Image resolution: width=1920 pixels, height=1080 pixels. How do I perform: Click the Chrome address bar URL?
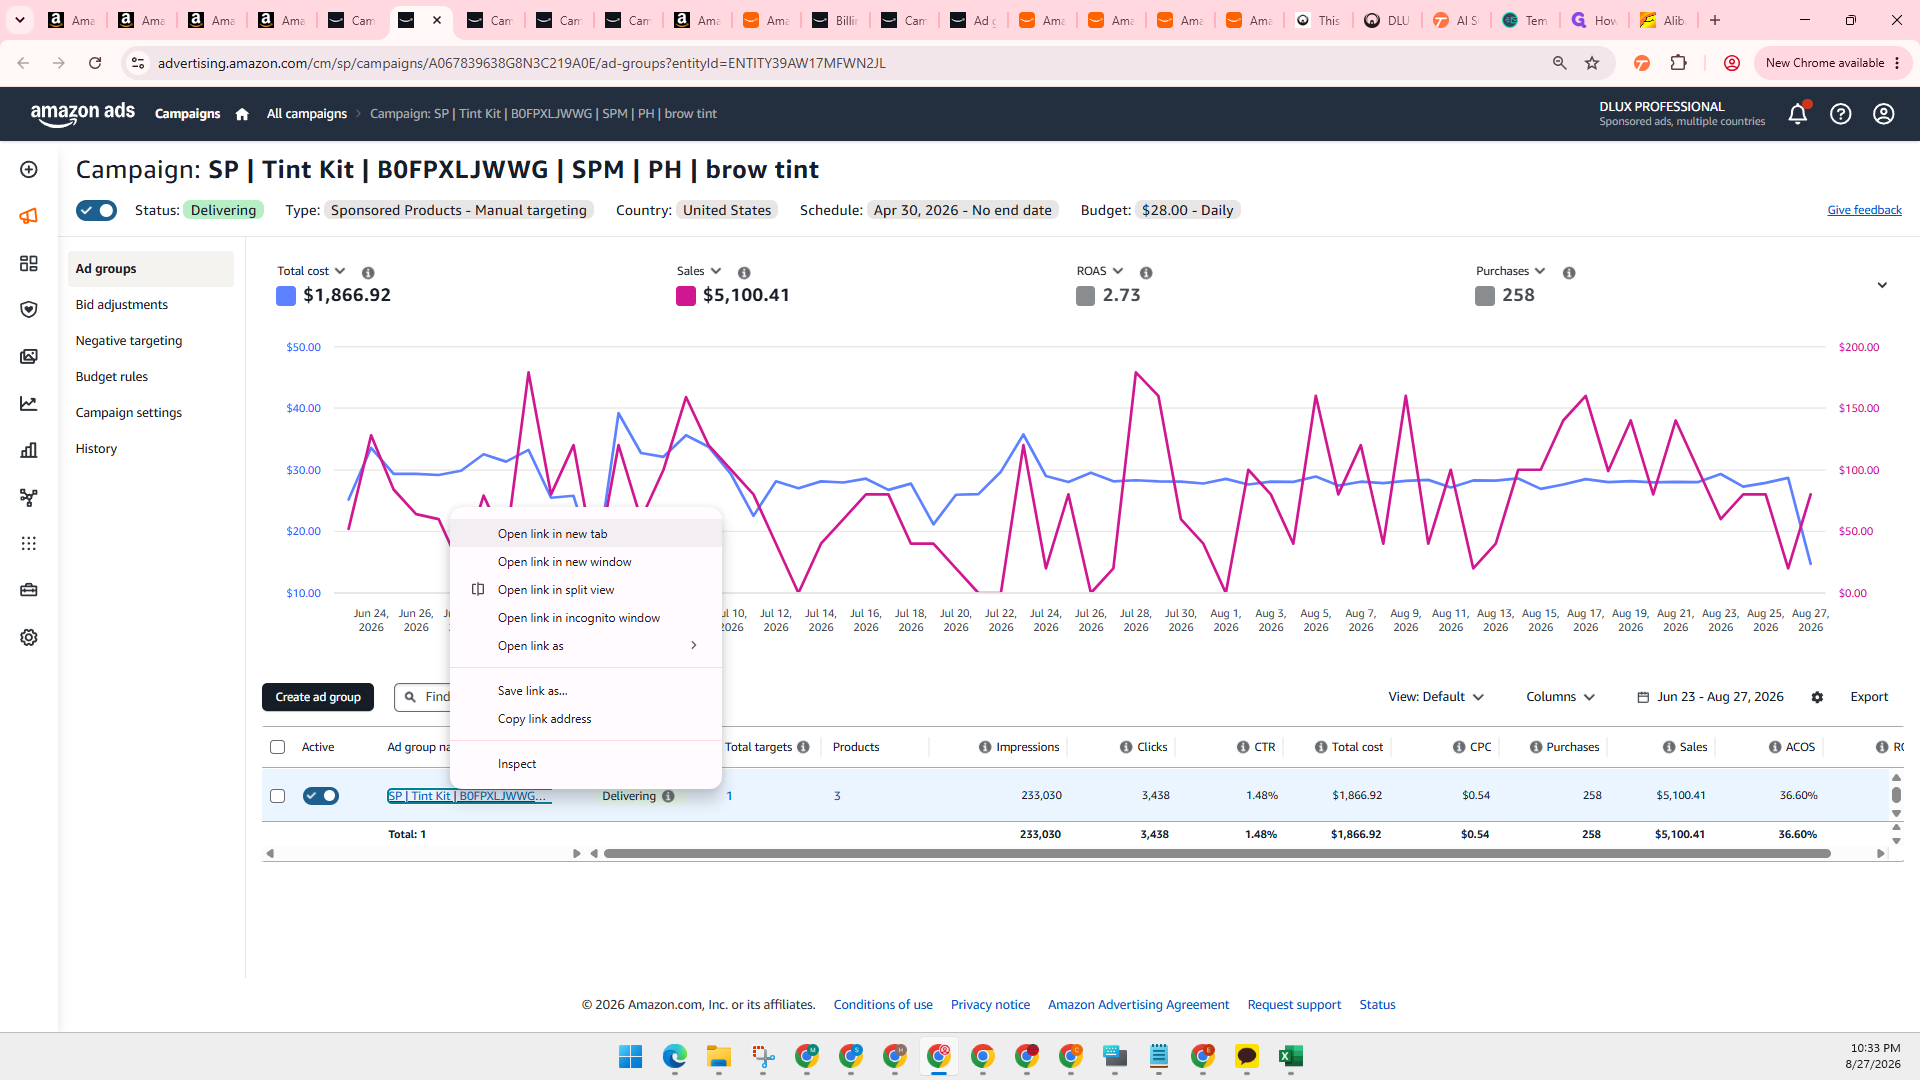pos(522,63)
